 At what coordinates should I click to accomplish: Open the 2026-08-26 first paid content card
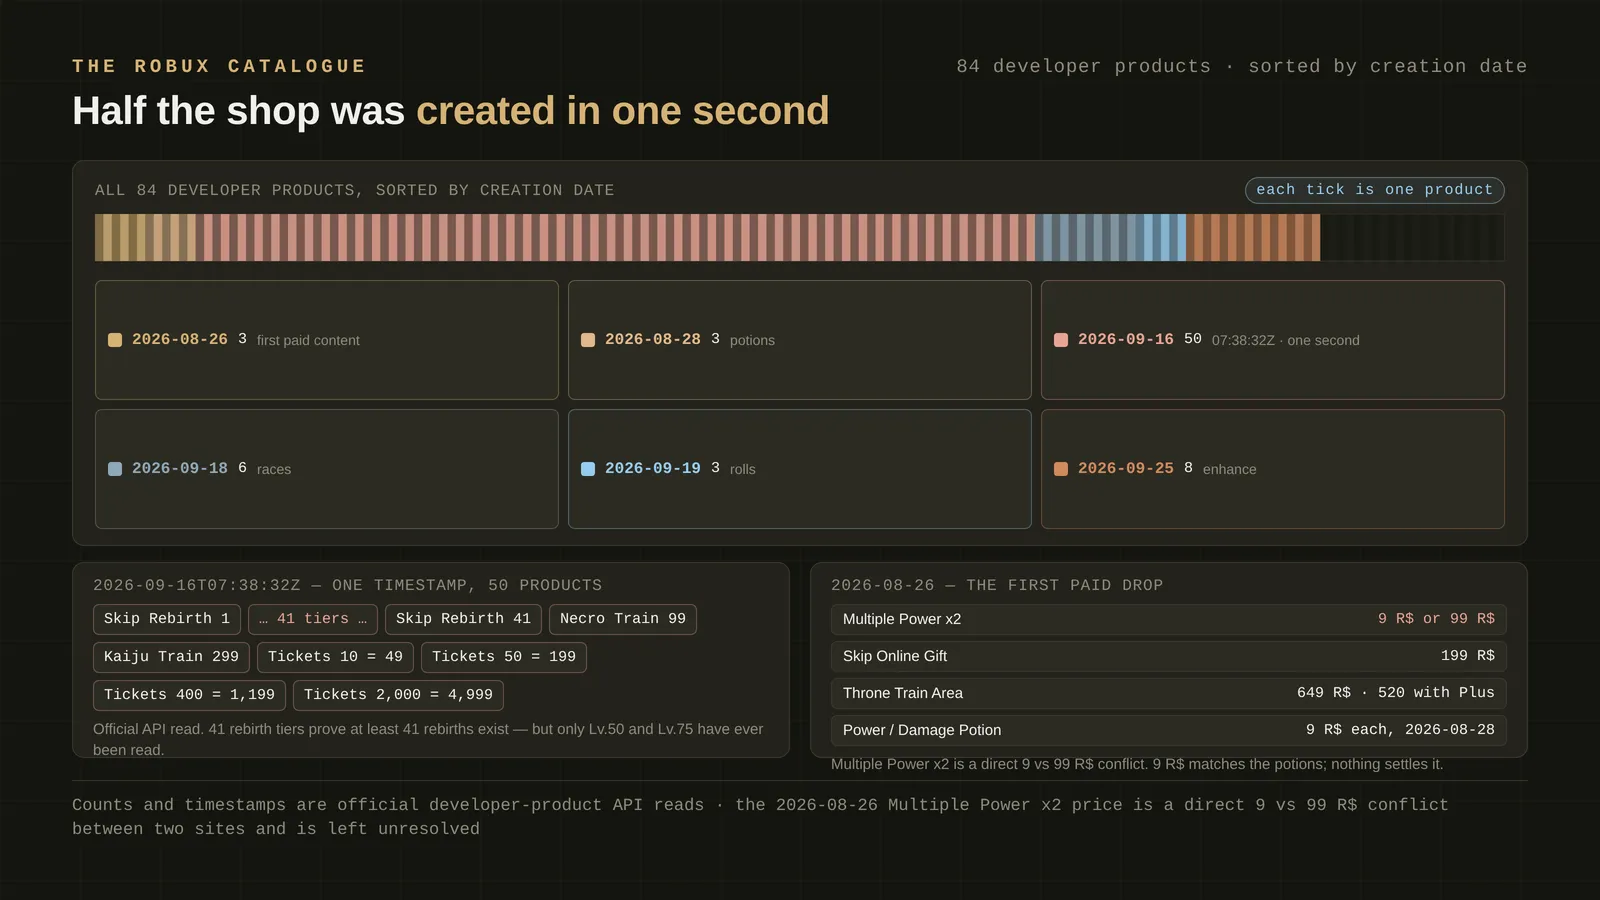(x=327, y=340)
